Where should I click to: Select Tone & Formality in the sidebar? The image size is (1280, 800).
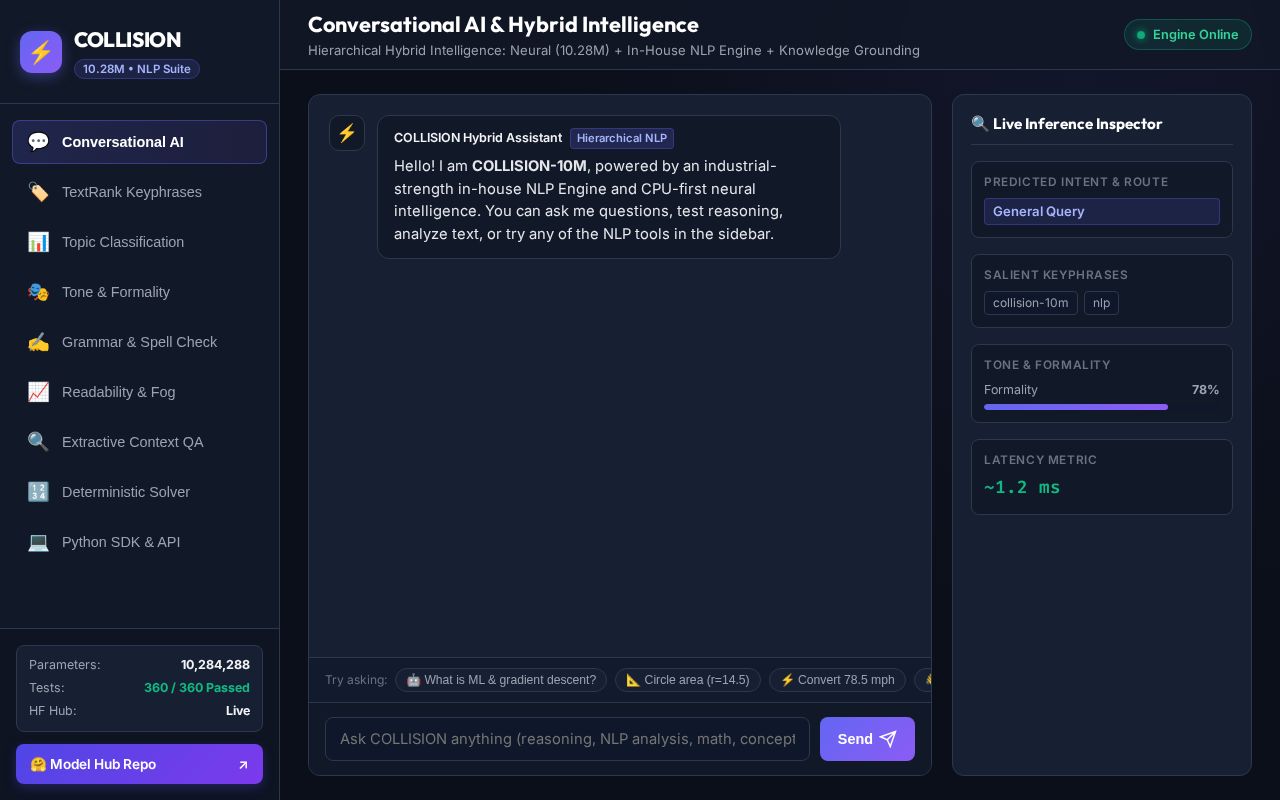tap(139, 292)
